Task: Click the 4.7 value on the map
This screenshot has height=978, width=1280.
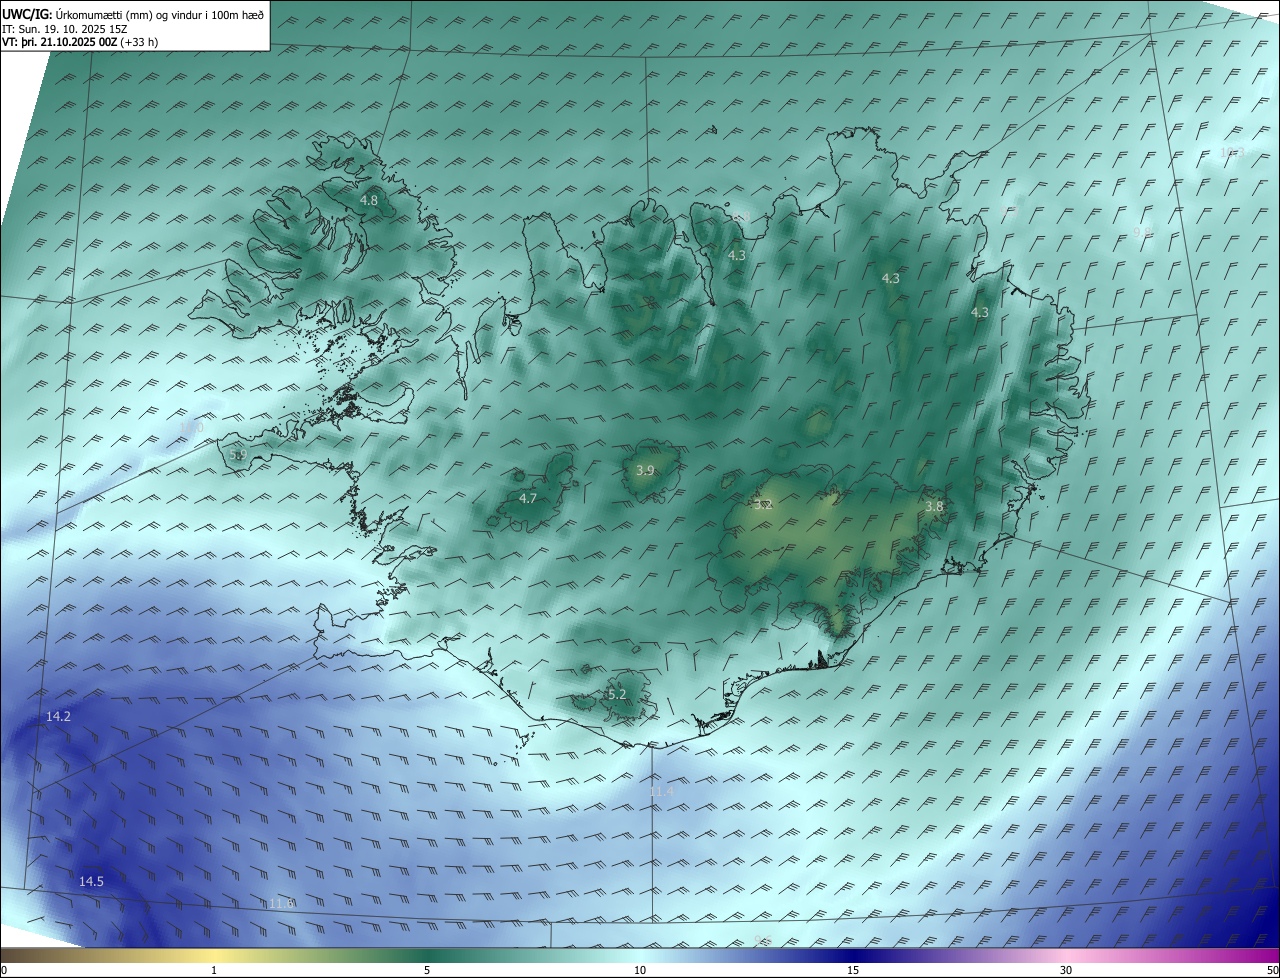Action: (528, 498)
